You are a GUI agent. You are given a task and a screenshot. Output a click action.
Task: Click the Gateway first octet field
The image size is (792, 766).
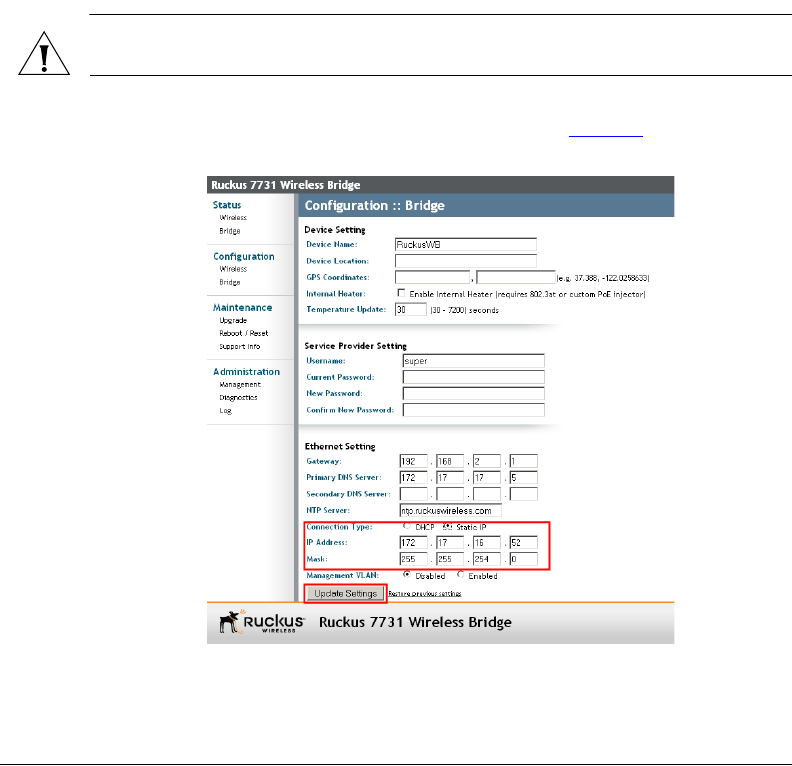413,461
